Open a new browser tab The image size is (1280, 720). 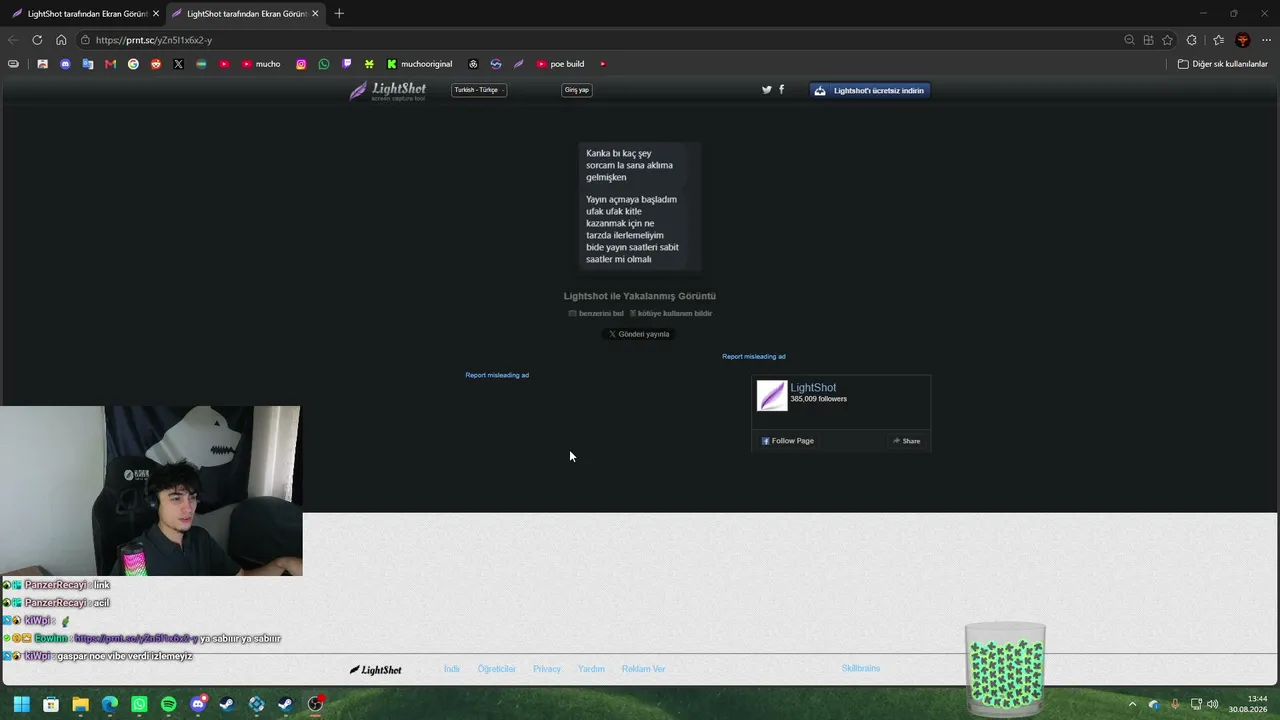[x=339, y=14]
